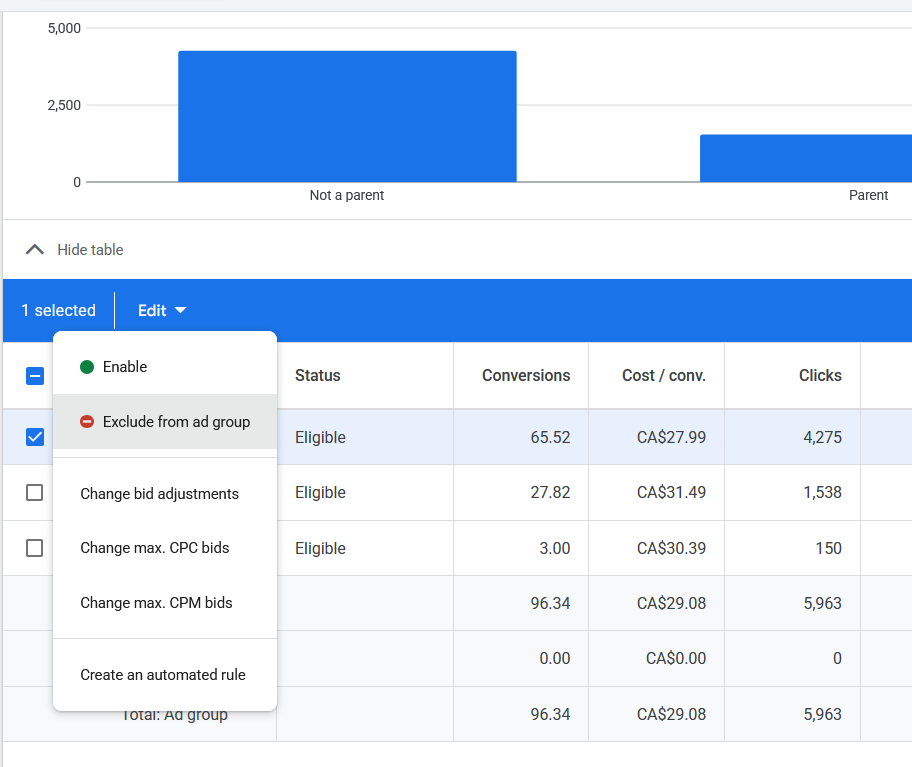Viewport: 912px width, 767px height.
Task: Click the 'Not a parent' axis label
Action: click(x=347, y=195)
